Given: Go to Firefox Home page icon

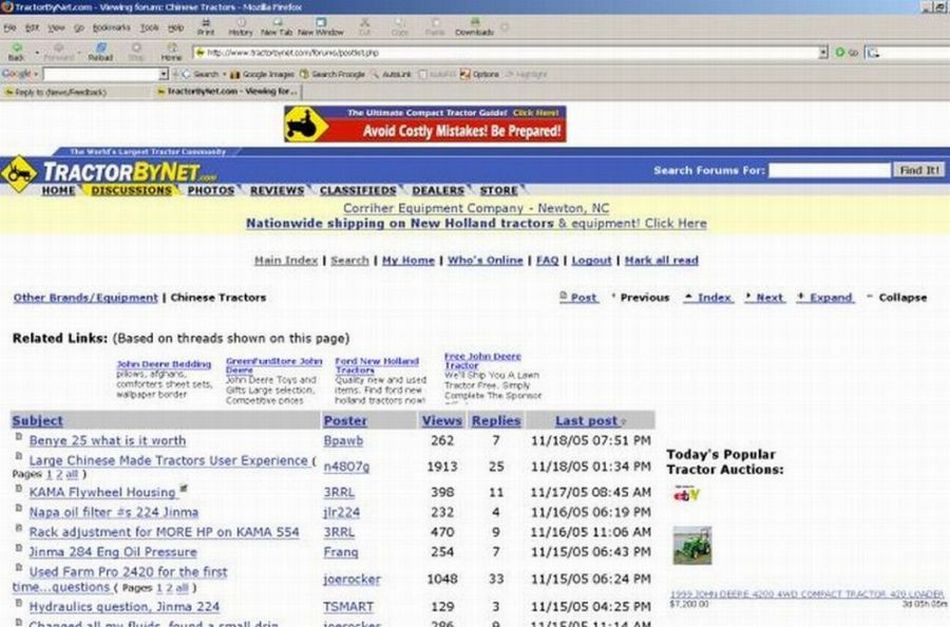Looking at the screenshot, I should pos(171,51).
